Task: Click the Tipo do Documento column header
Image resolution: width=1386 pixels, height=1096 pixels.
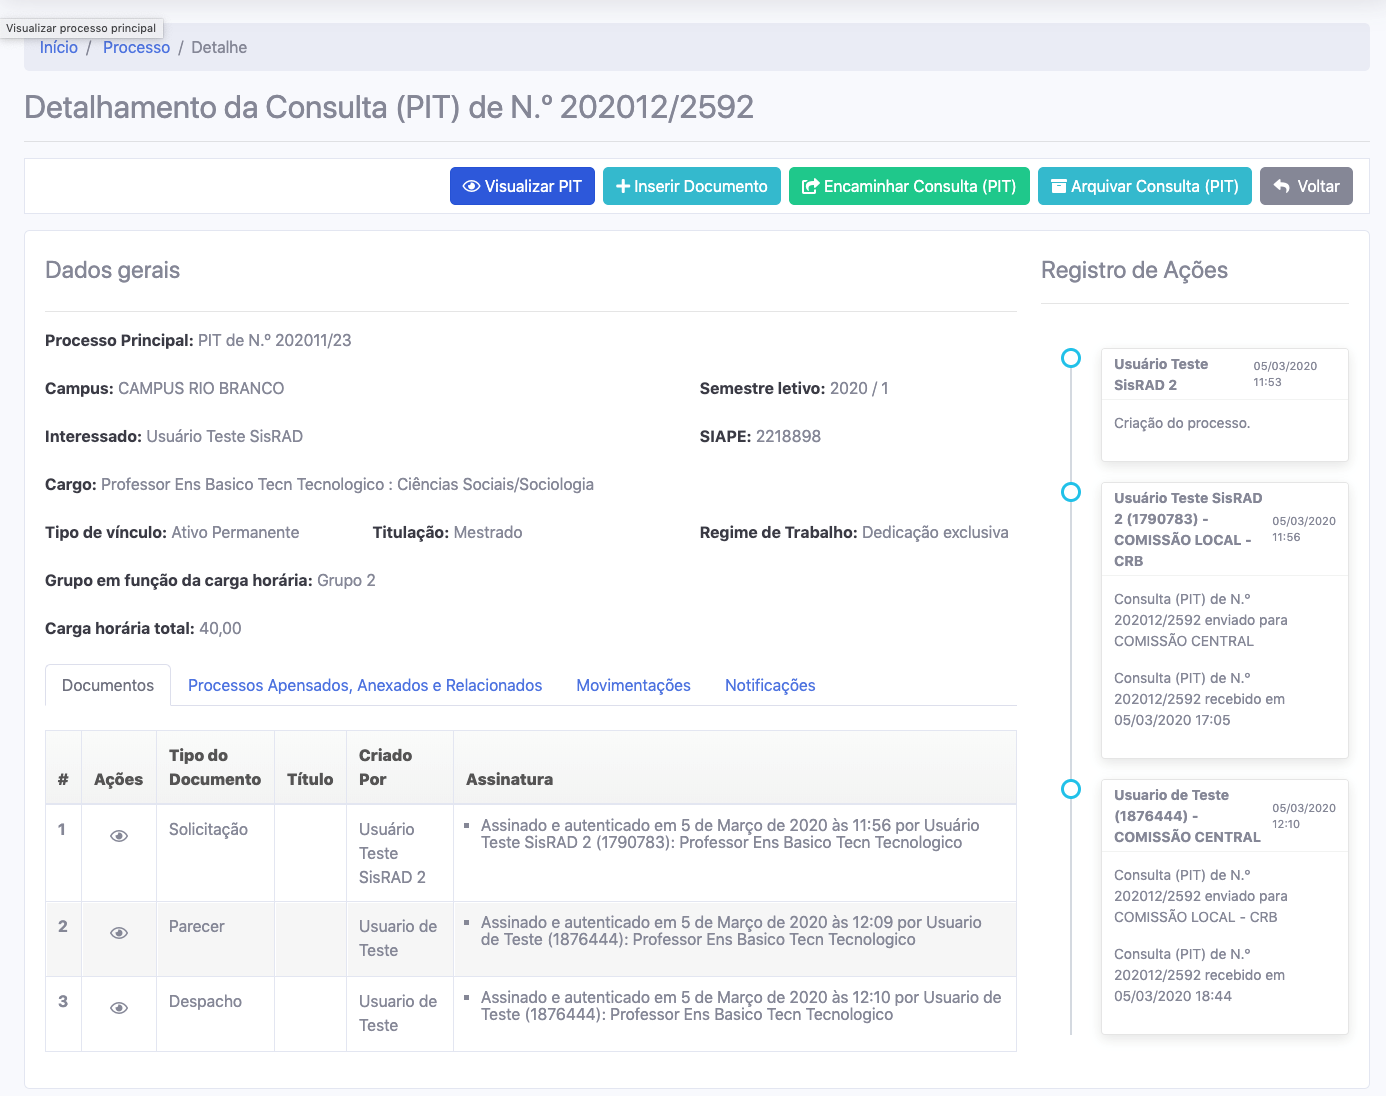Action: 215,767
